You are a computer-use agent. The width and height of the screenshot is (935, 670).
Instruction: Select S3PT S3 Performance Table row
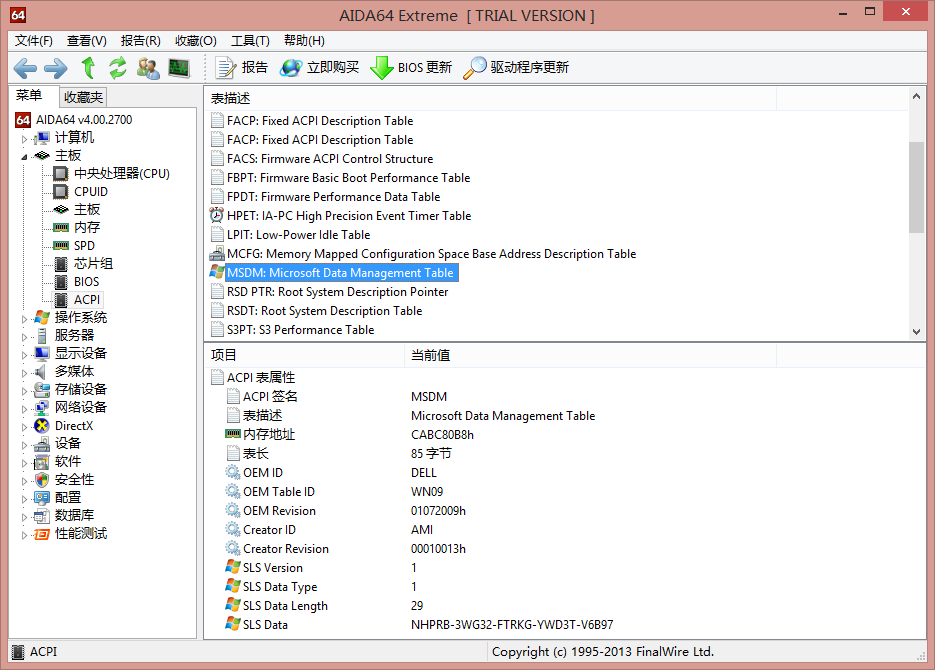pos(301,330)
